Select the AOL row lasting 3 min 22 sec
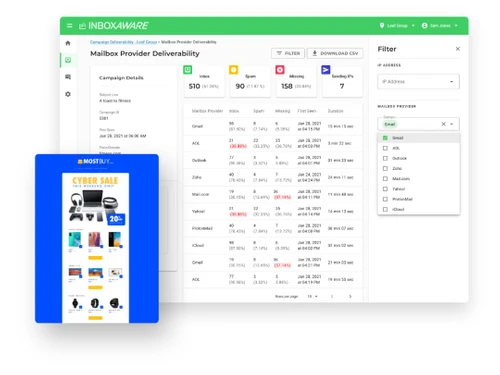500x375 pixels. pyautogui.click(x=273, y=143)
